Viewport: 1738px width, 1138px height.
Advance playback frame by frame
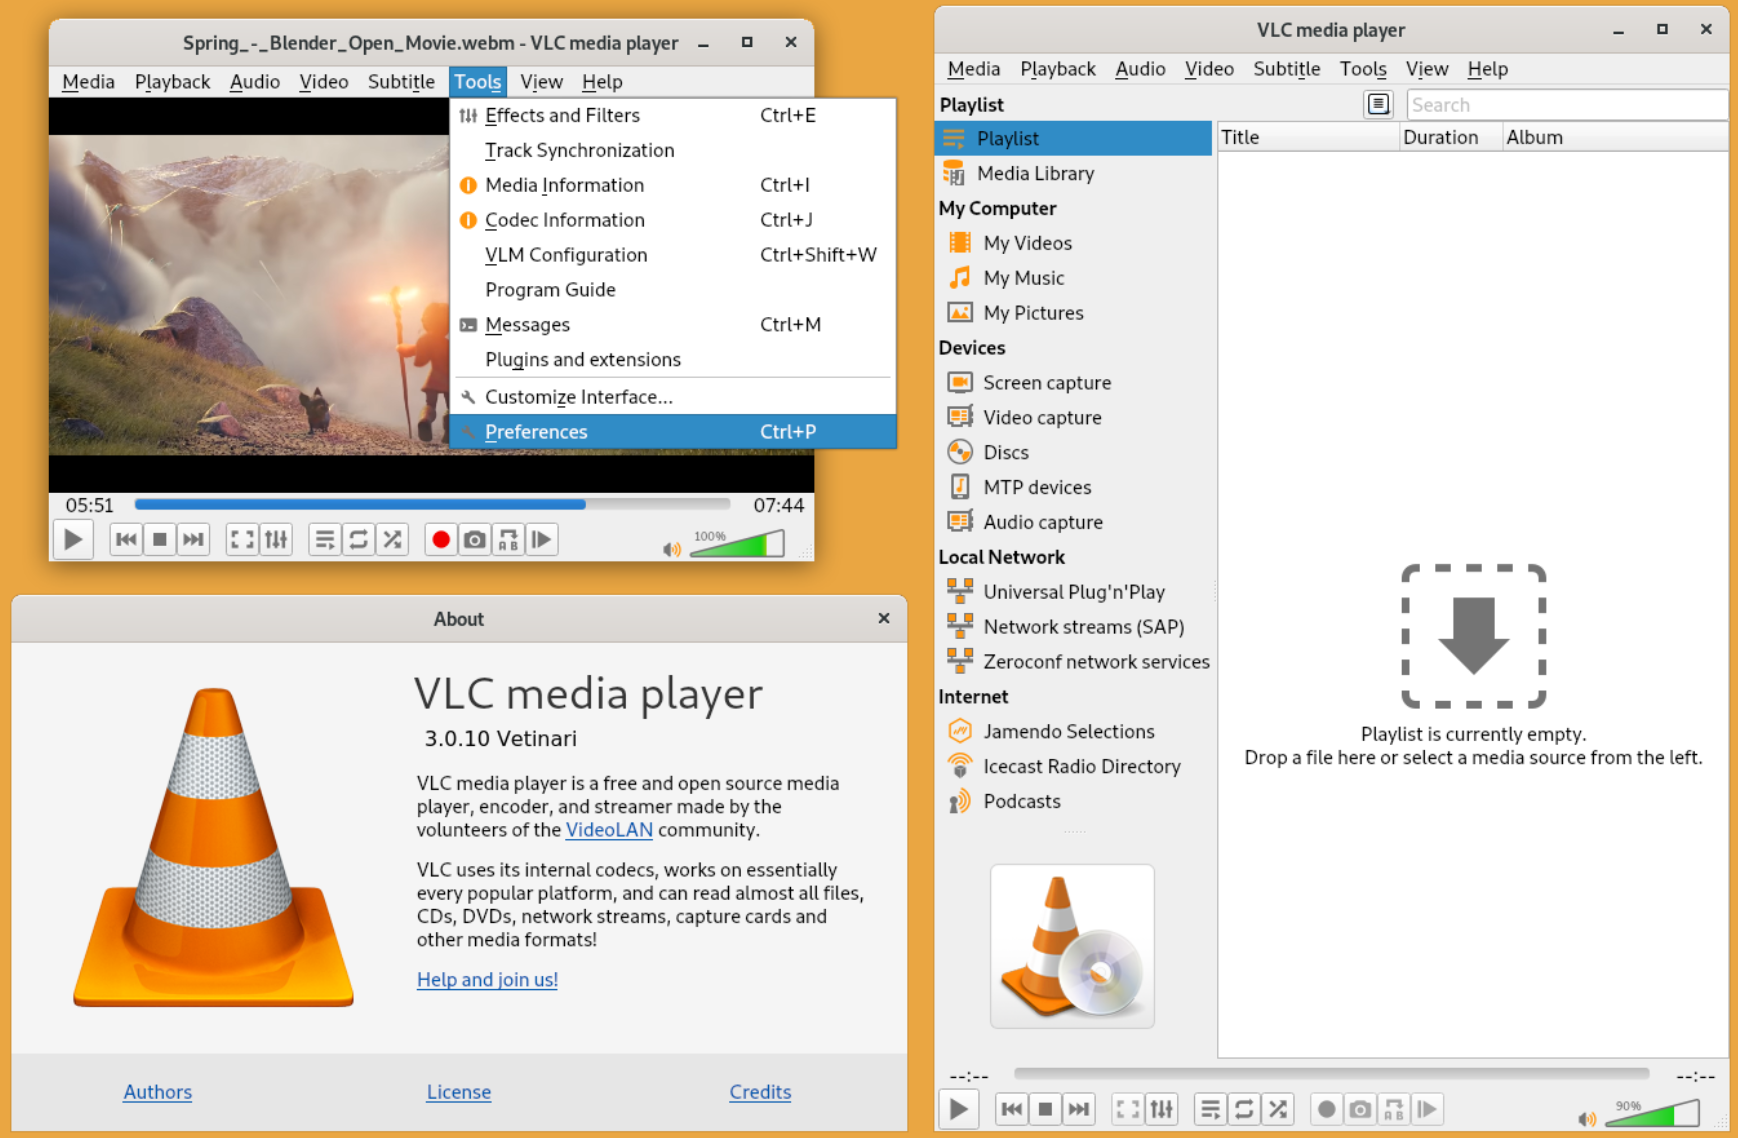click(x=542, y=539)
